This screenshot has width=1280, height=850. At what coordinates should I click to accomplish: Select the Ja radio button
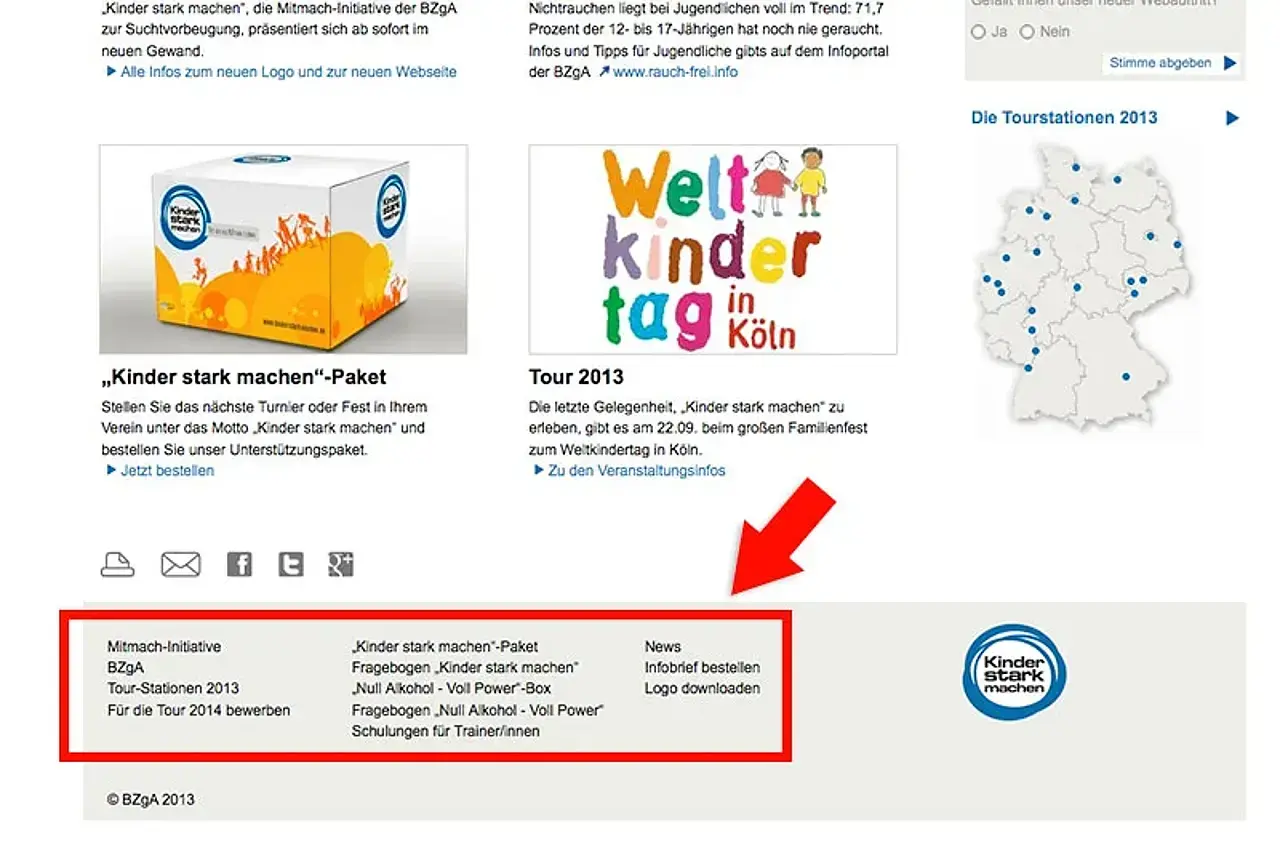[x=979, y=32]
